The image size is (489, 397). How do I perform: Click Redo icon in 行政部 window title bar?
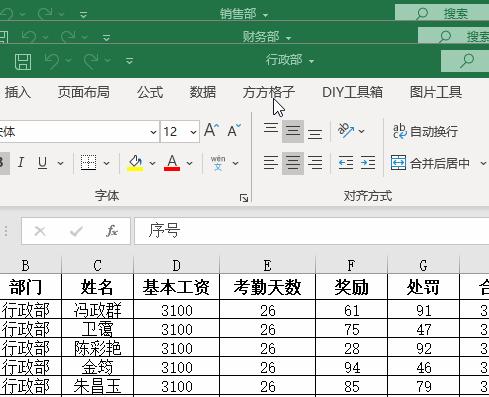pyautogui.click(x=91, y=61)
